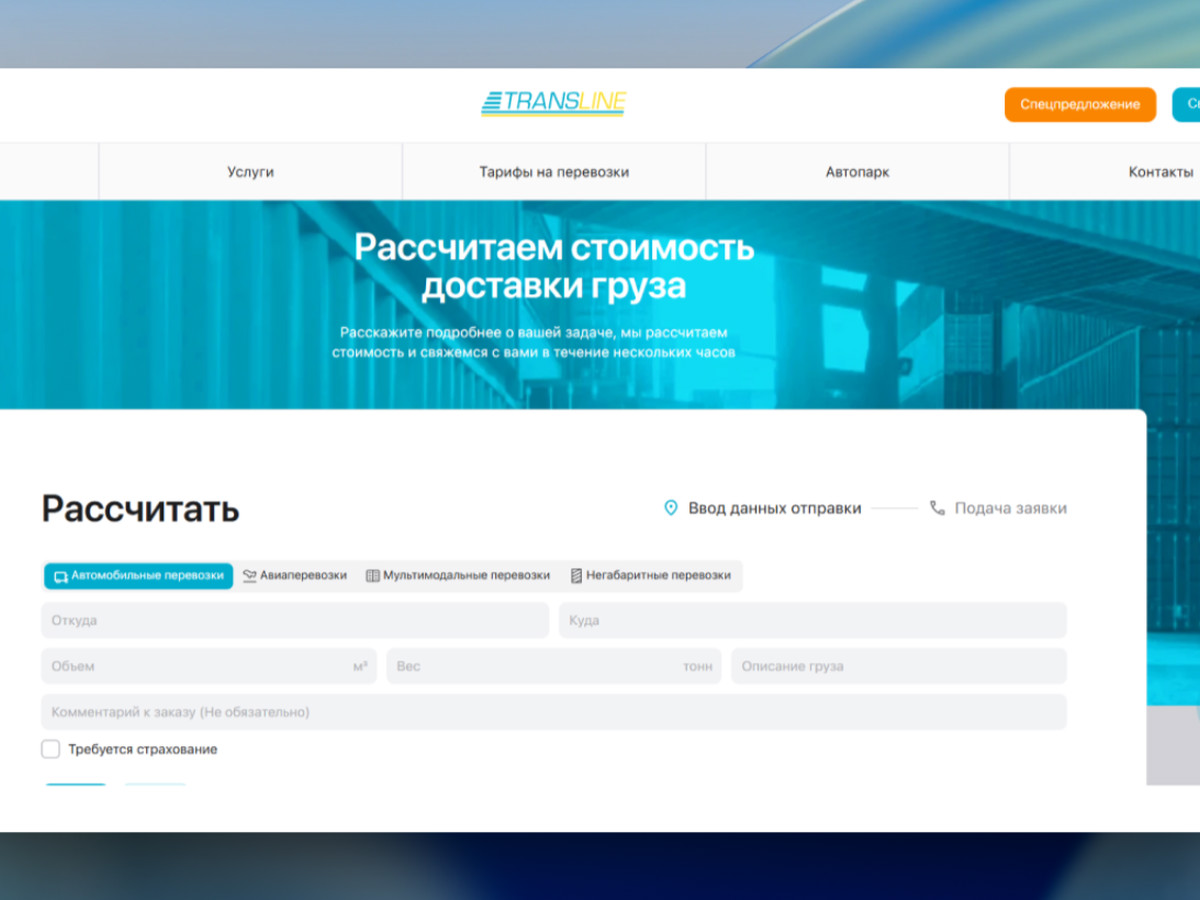
Task: Click the icon beside Мультимодальные перевозки
Action: coord(373,576)
